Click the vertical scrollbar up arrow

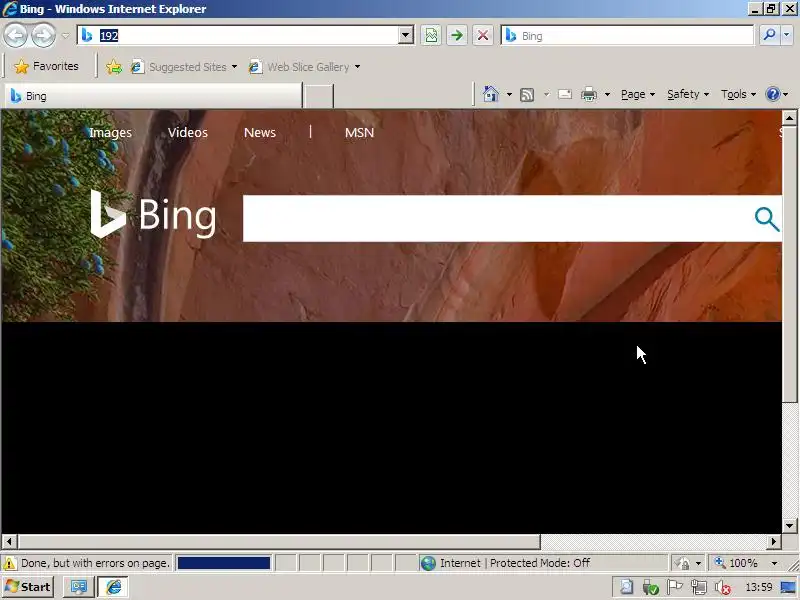click(x=789, y=118)
